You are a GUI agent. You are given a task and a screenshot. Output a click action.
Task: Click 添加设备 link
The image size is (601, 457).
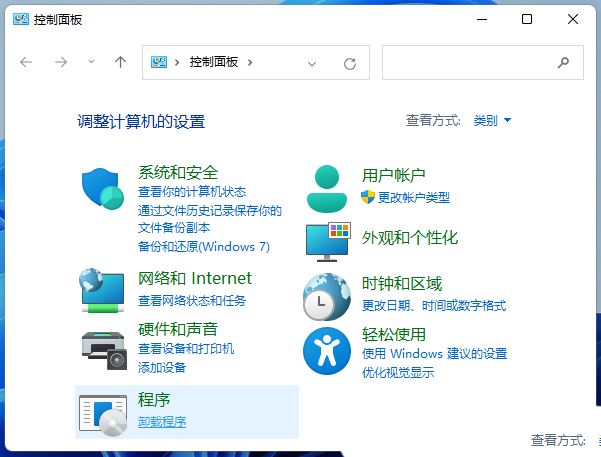[x=162, y=367]
